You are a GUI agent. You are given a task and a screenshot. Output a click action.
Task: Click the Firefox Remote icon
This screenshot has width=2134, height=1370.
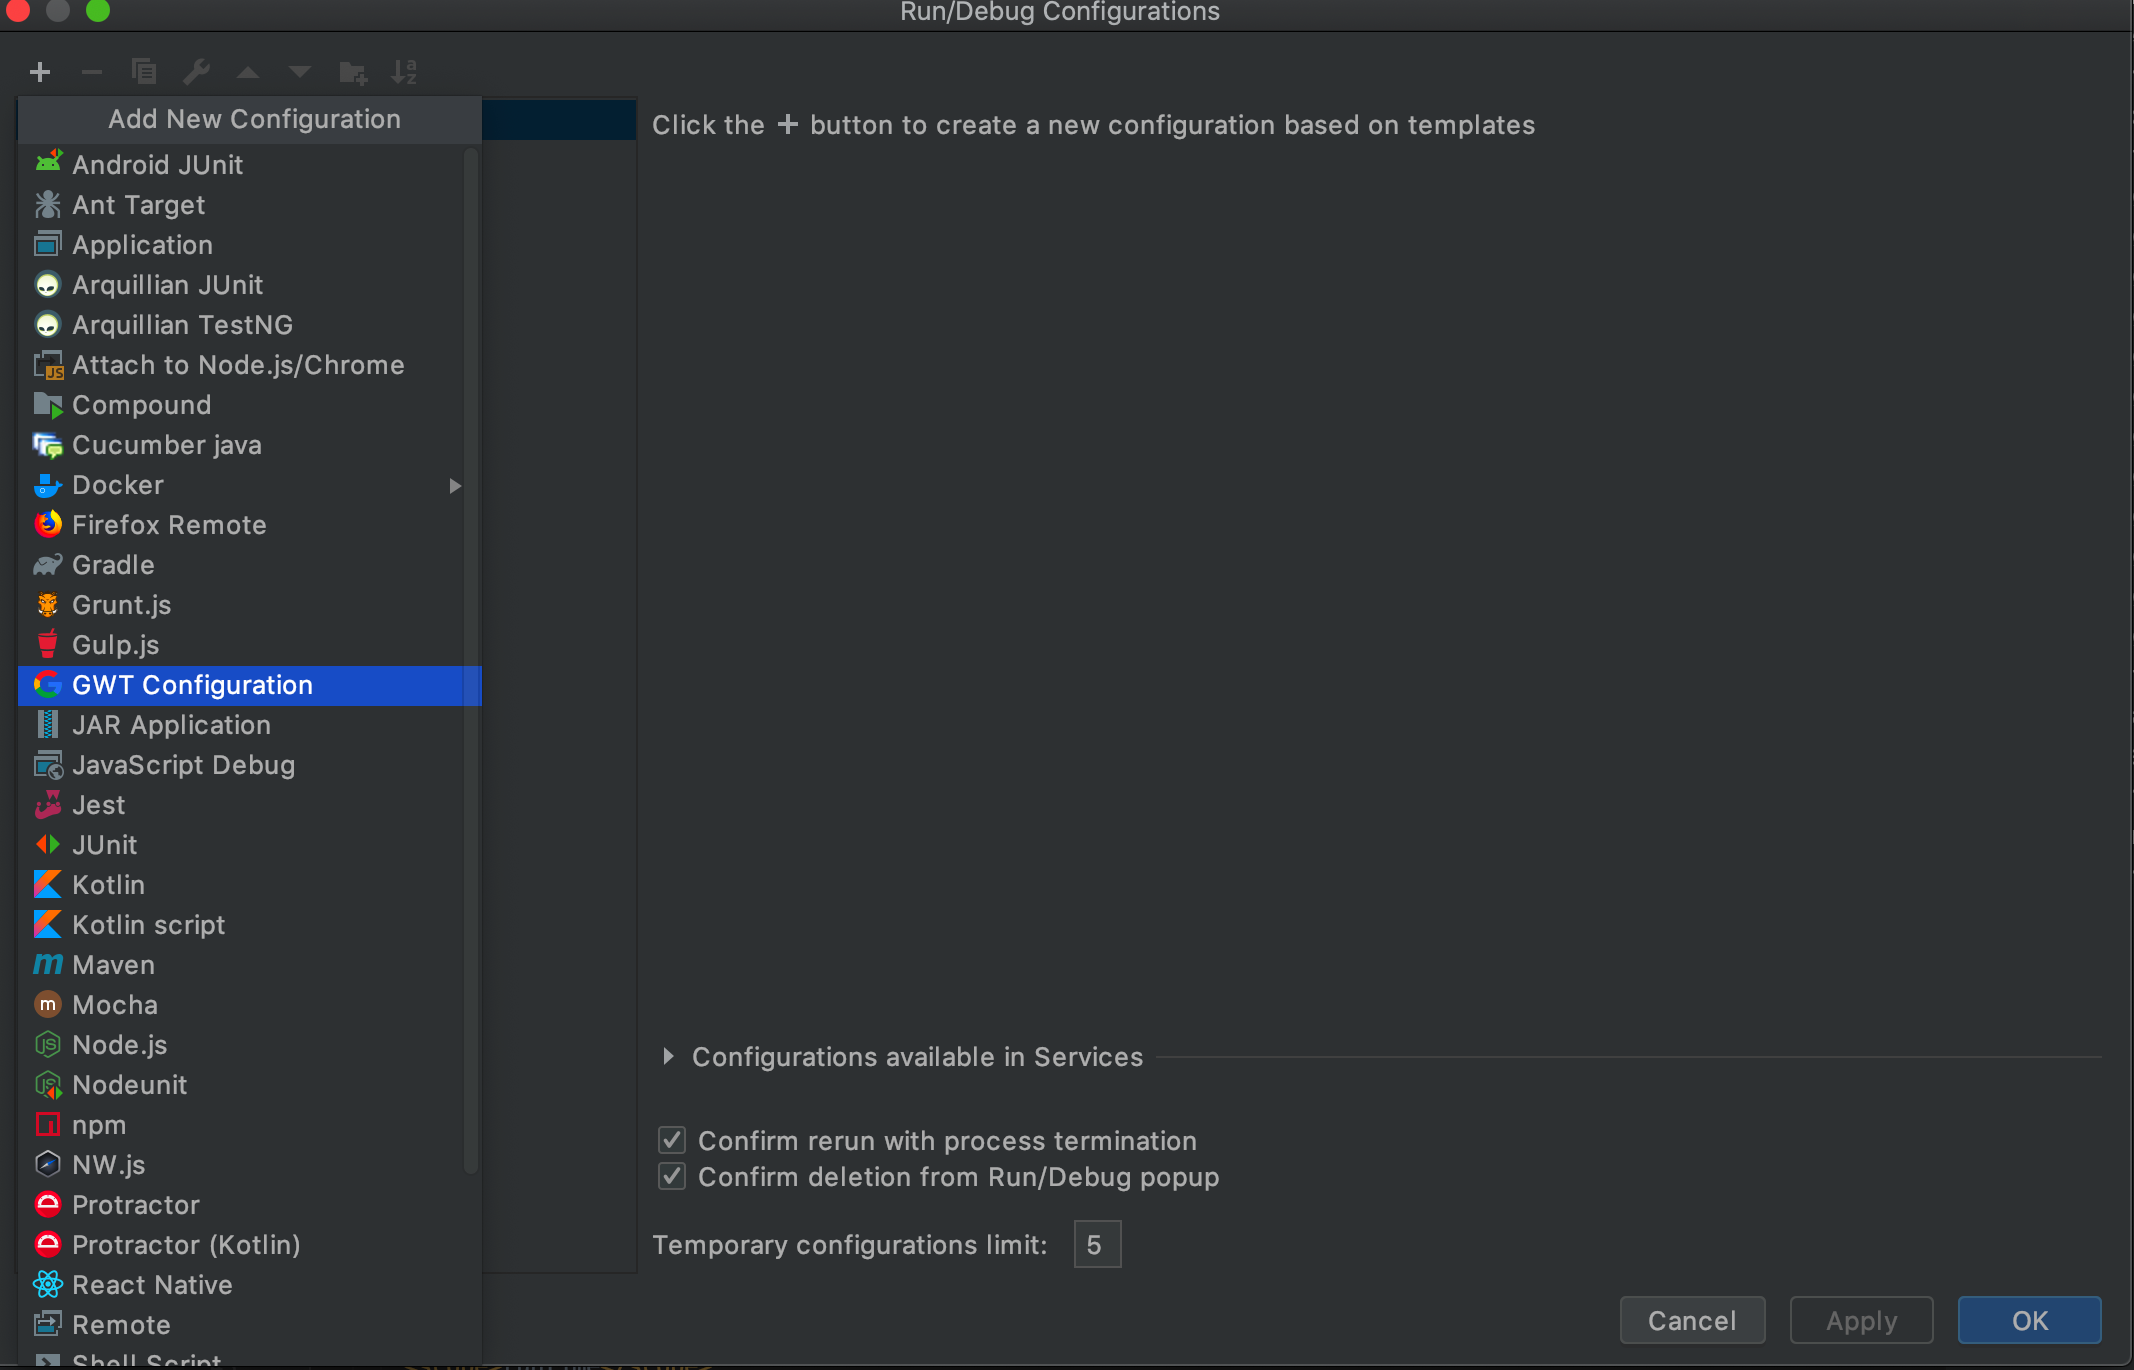[x=48, y=524]
